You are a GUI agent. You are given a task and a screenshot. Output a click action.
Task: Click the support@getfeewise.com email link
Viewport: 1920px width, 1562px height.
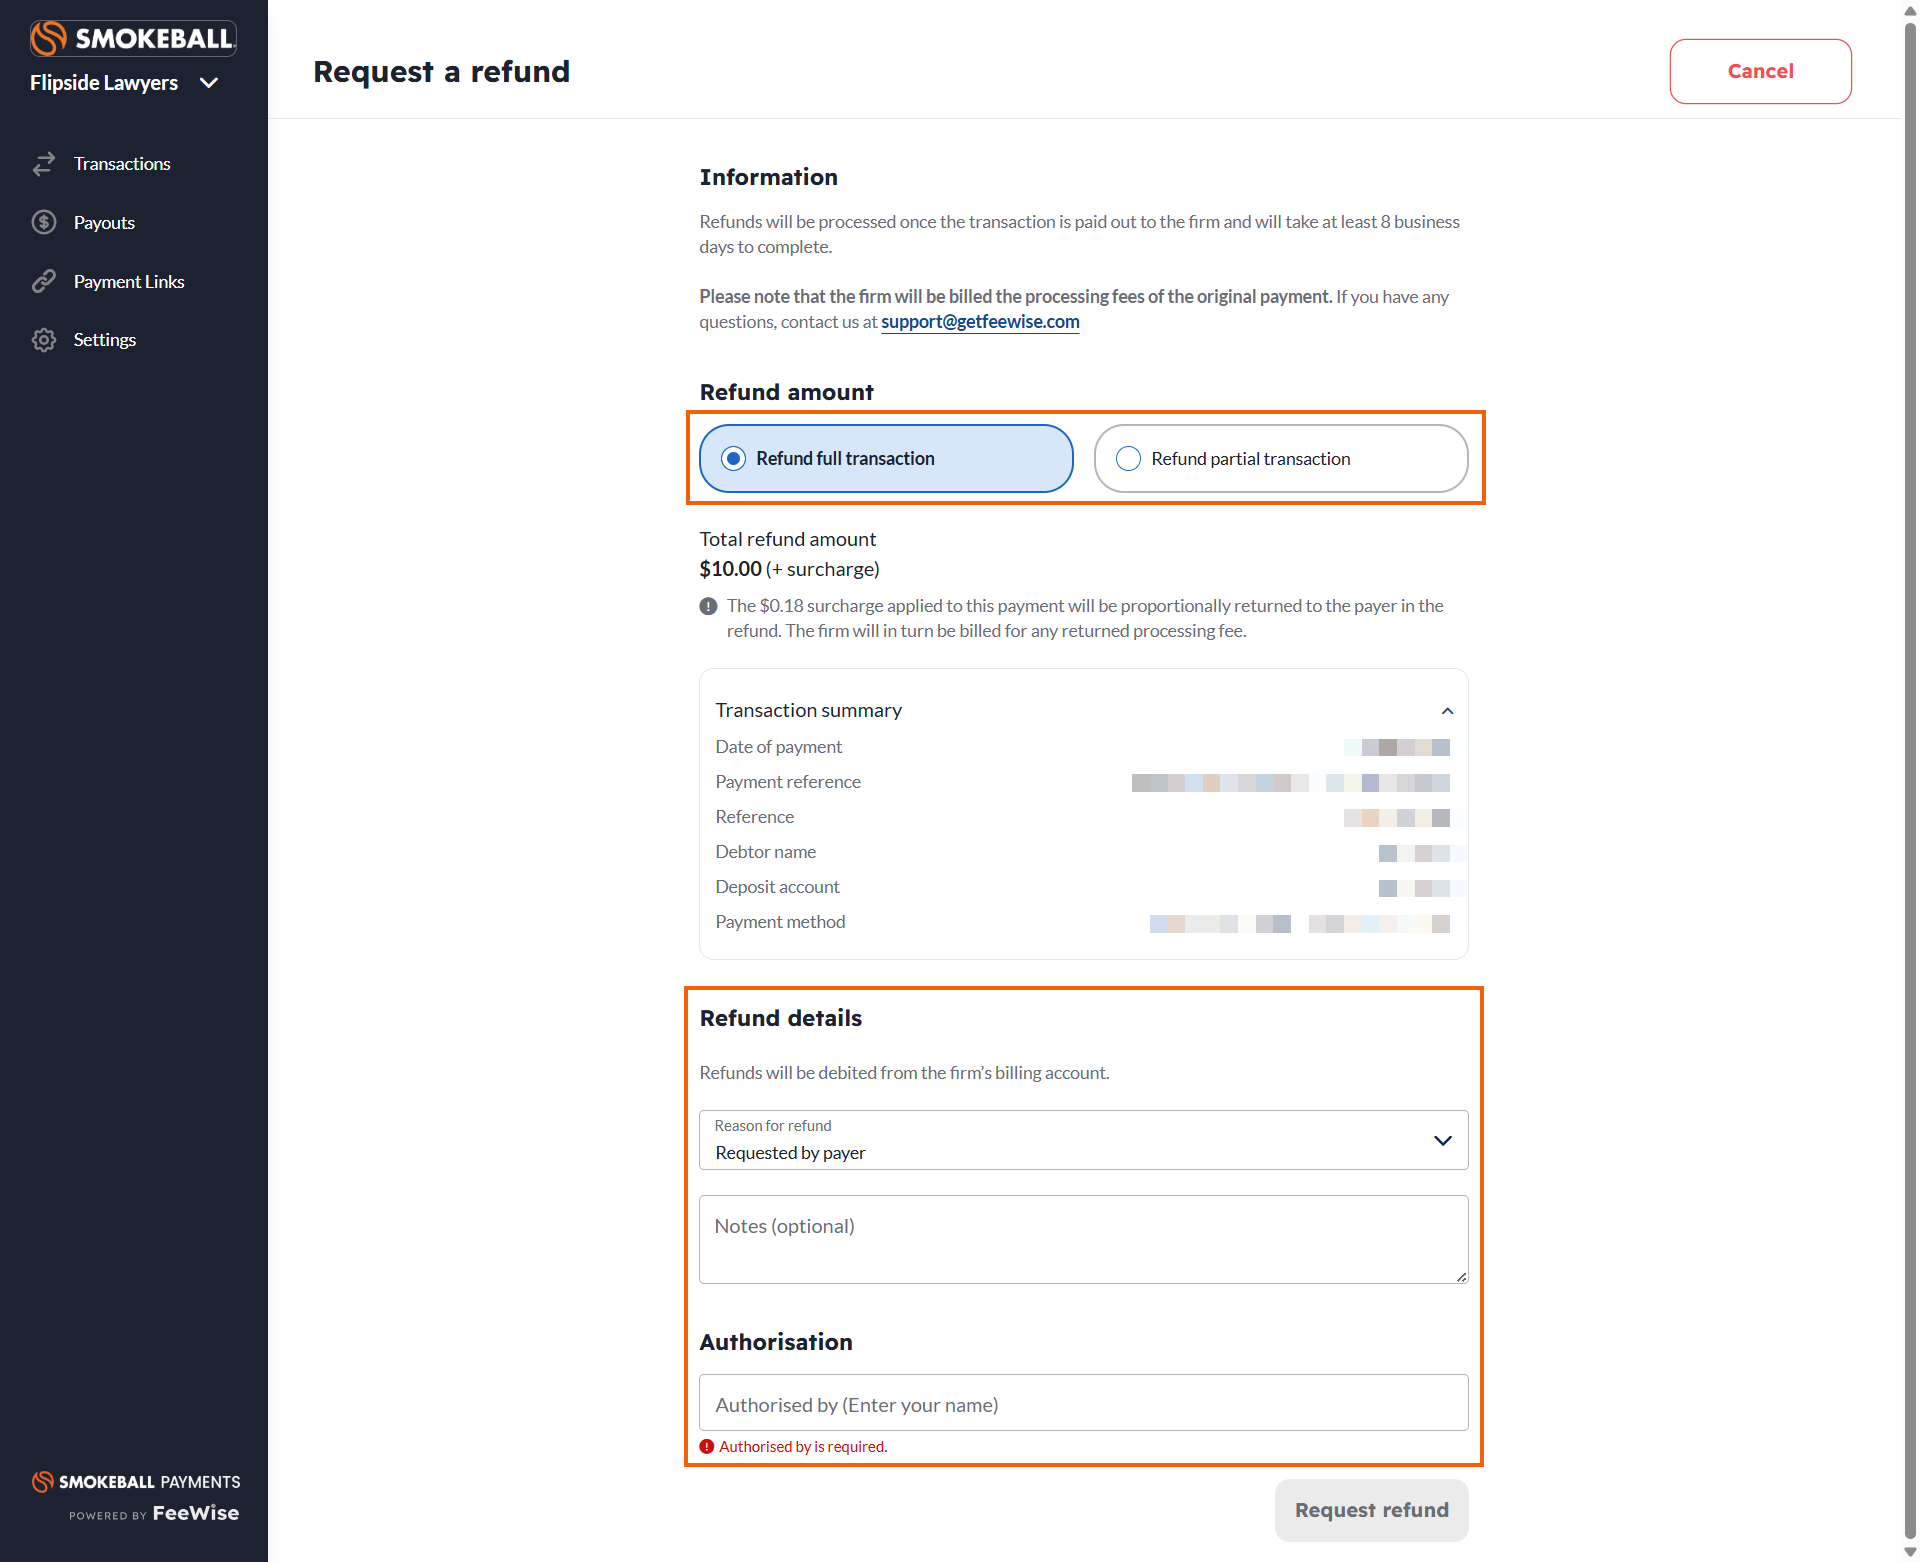pyautogui.click(x=980, y=322)
